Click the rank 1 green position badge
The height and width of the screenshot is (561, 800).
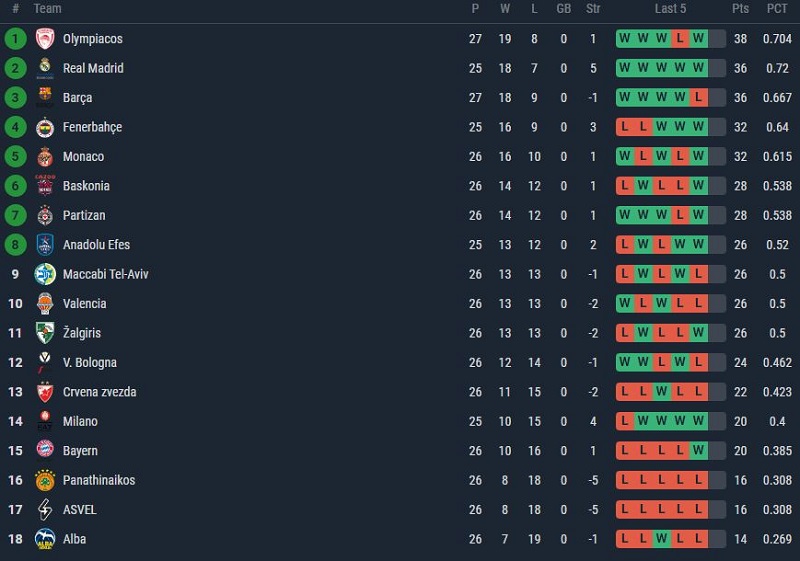click(x=15, y=39)
